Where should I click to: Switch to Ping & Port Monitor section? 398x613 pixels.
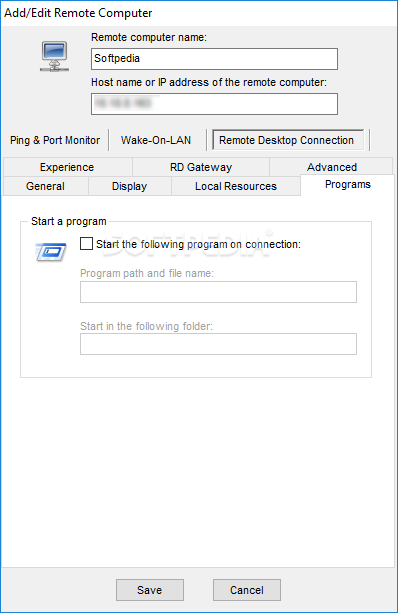coord(55,140)
